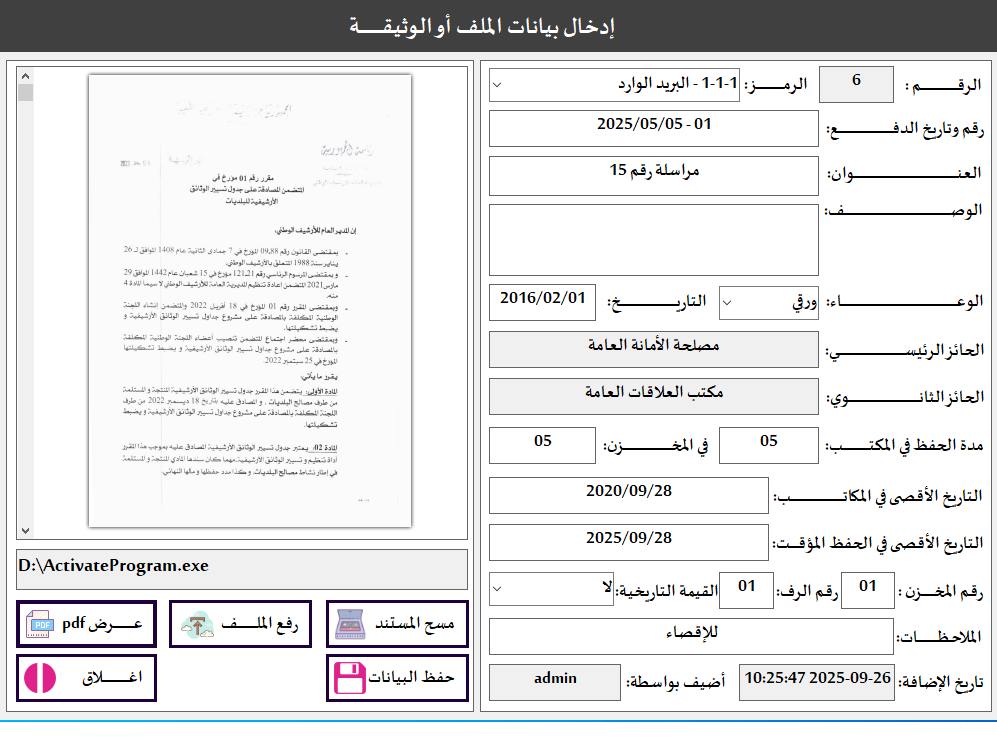Click the PDF file icon on عرض pdf
This screenshot has width=997, height=748.
(41, 625)
